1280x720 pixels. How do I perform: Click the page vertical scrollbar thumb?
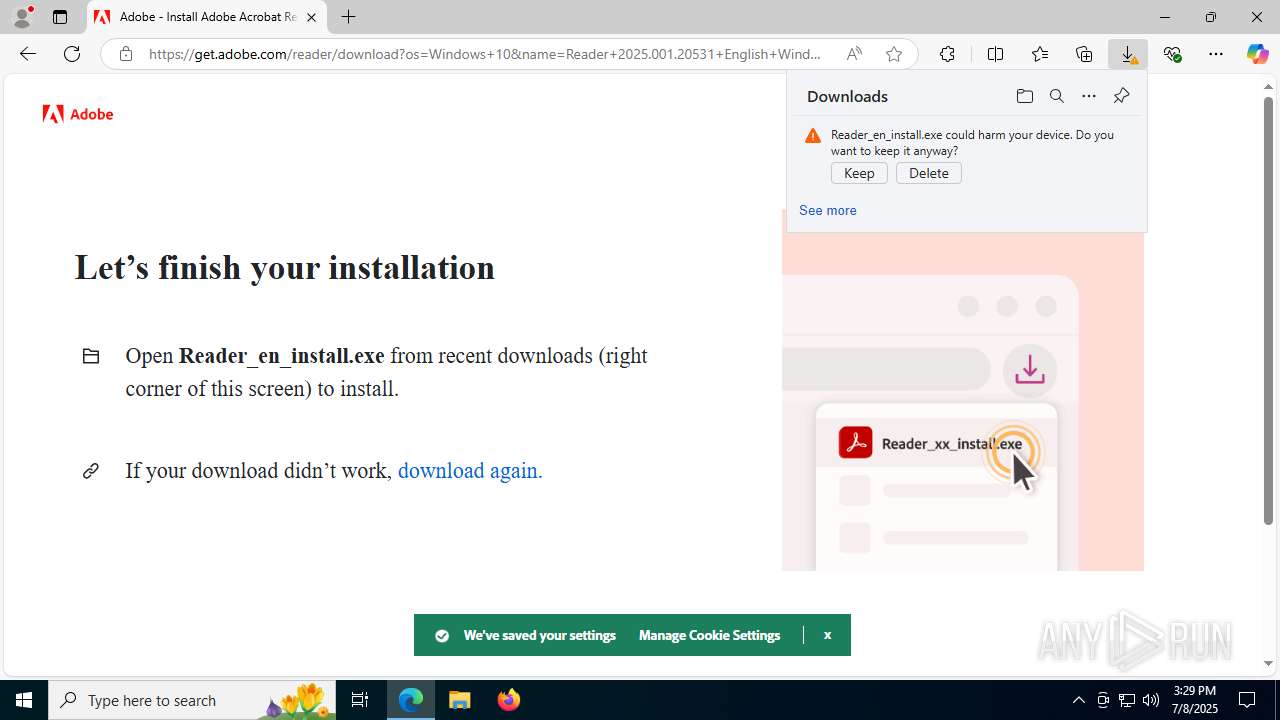coord(1268,310)
